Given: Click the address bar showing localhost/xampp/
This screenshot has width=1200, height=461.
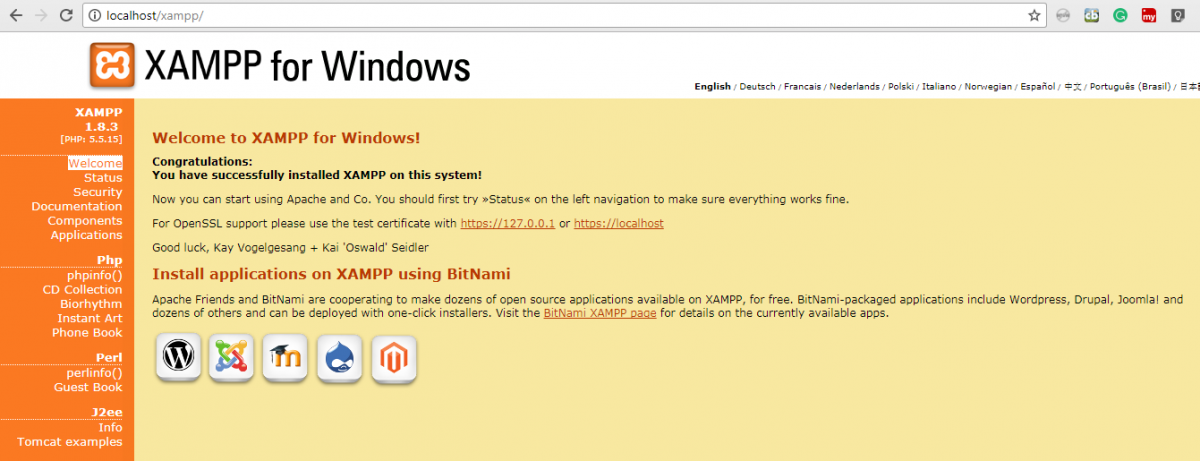Looking at the screenshot, I should pos(560,15).
